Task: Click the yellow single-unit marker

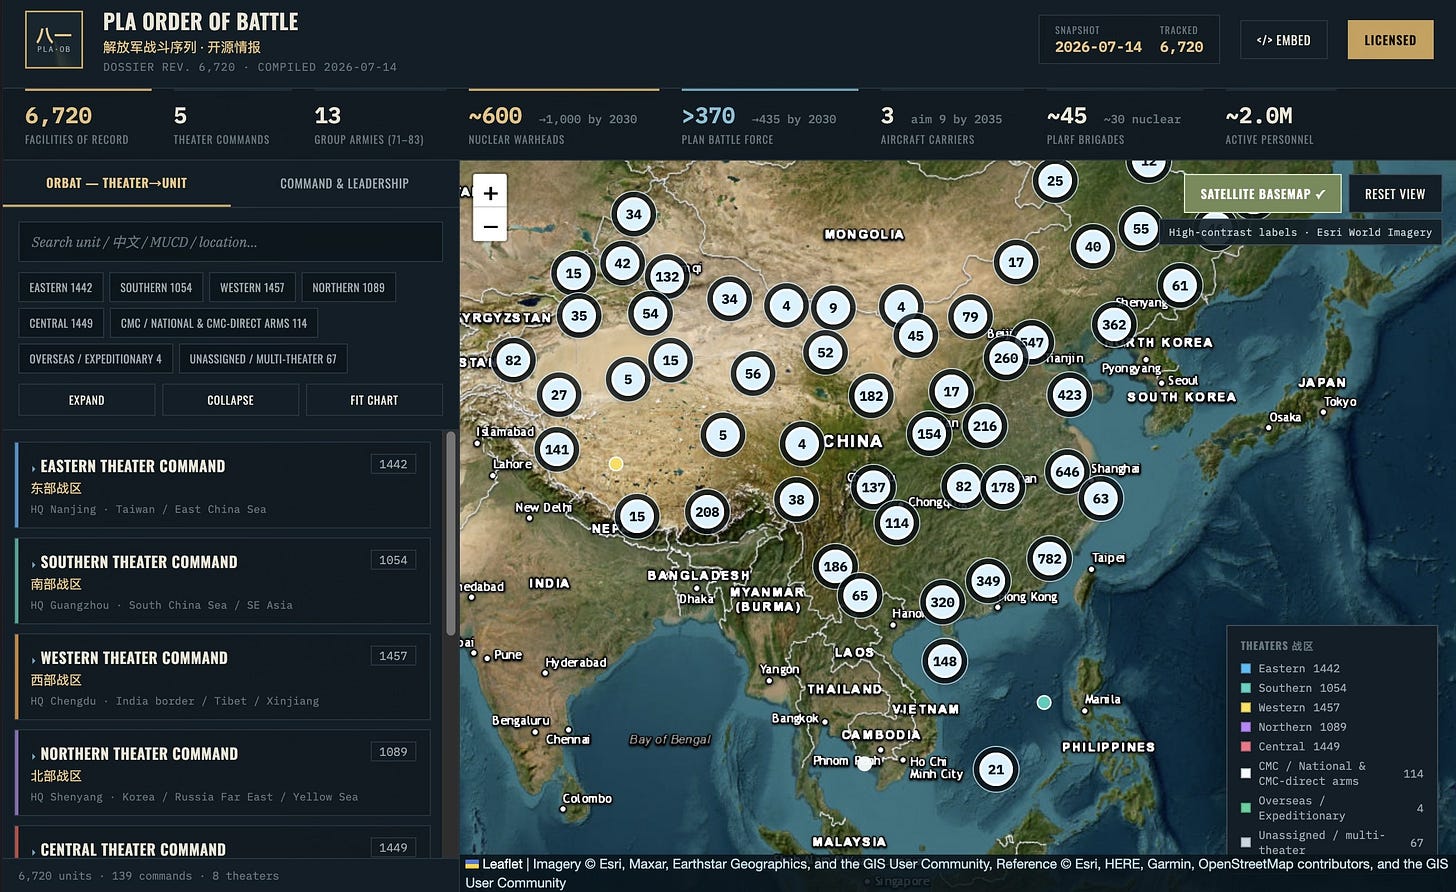Action: (616, 464)
